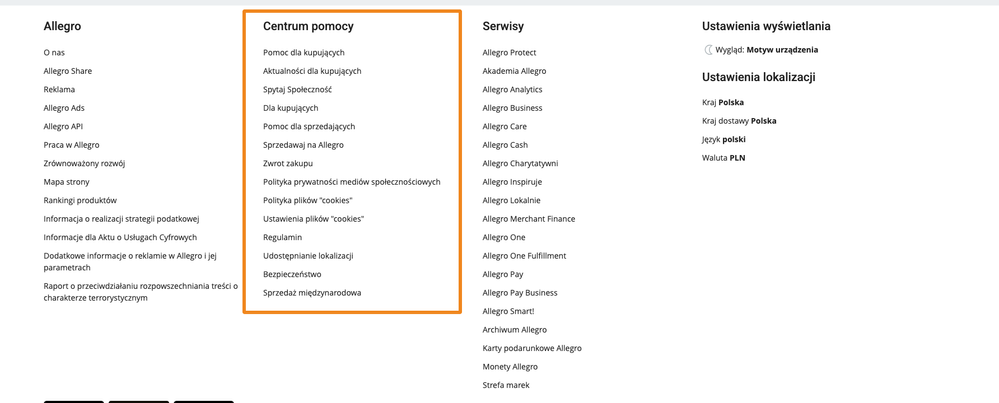Image resolution: width=999 pixels, height=403 pixels.
Task: Click the moon icon next to Wygląd
Action: click(x=708, y=50)
